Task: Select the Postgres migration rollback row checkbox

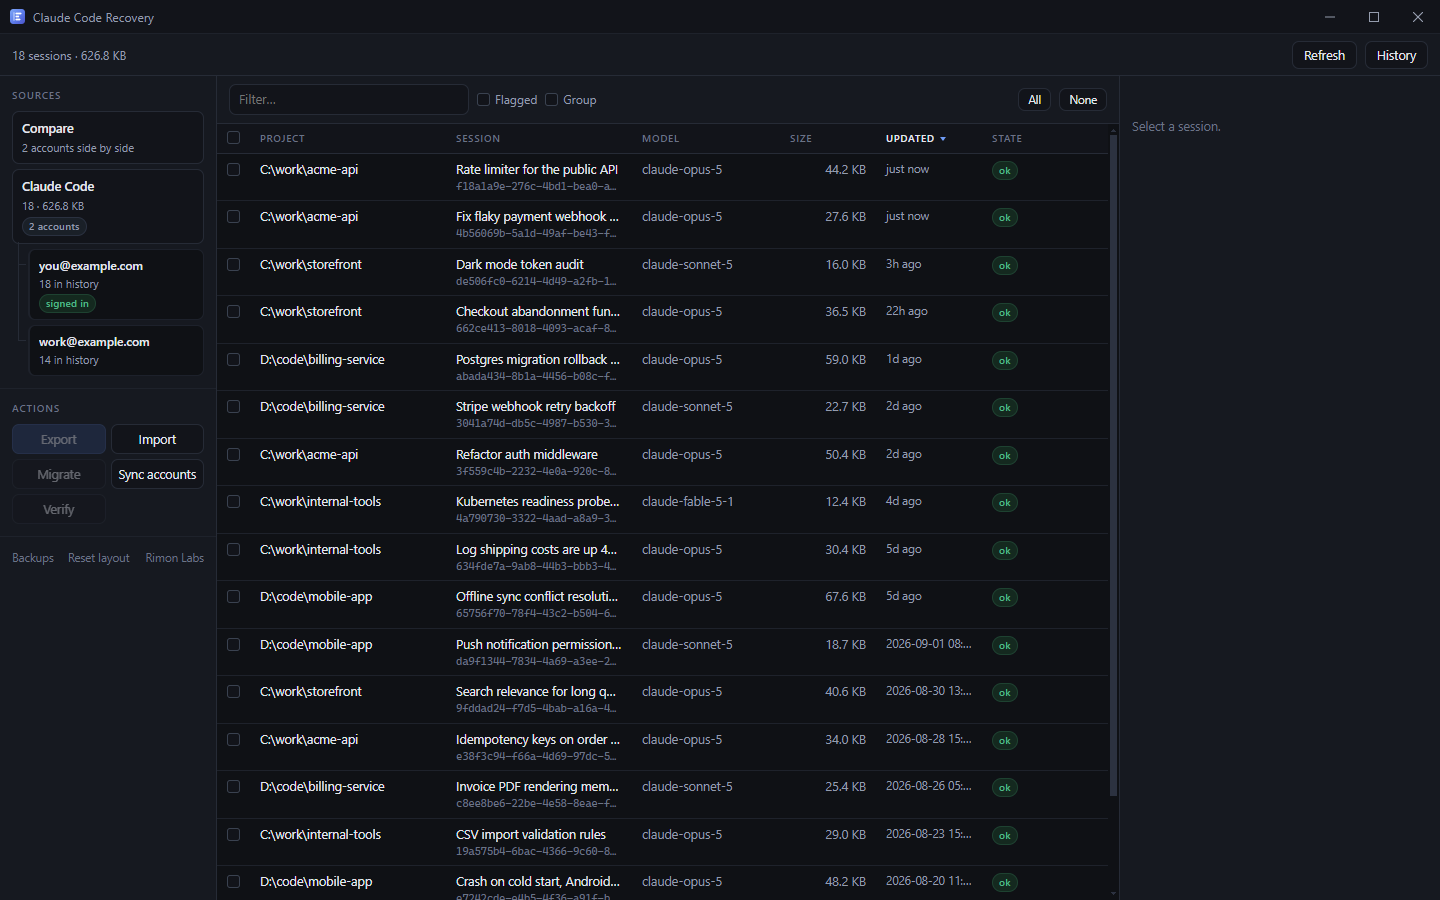Action: [233, 360]
